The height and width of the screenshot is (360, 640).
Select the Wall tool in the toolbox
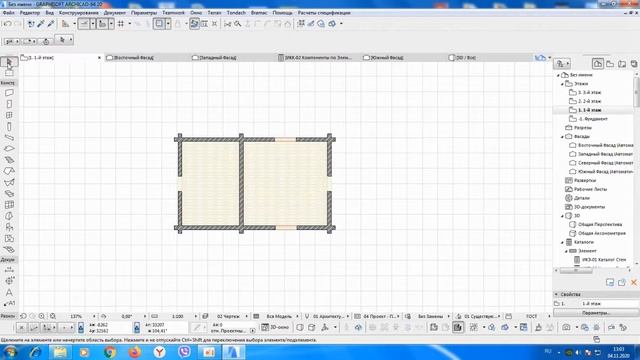point(9,93)
